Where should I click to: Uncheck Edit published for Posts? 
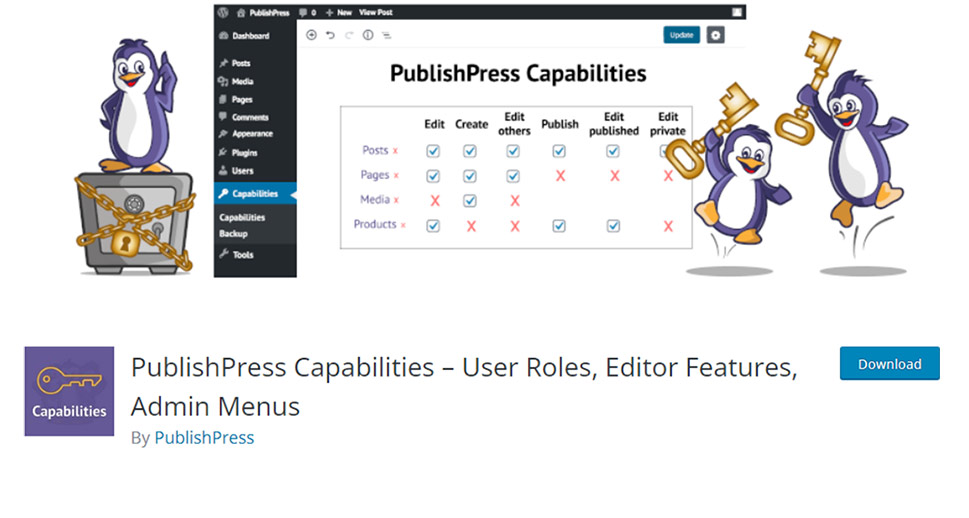click(x=613, y=151)
